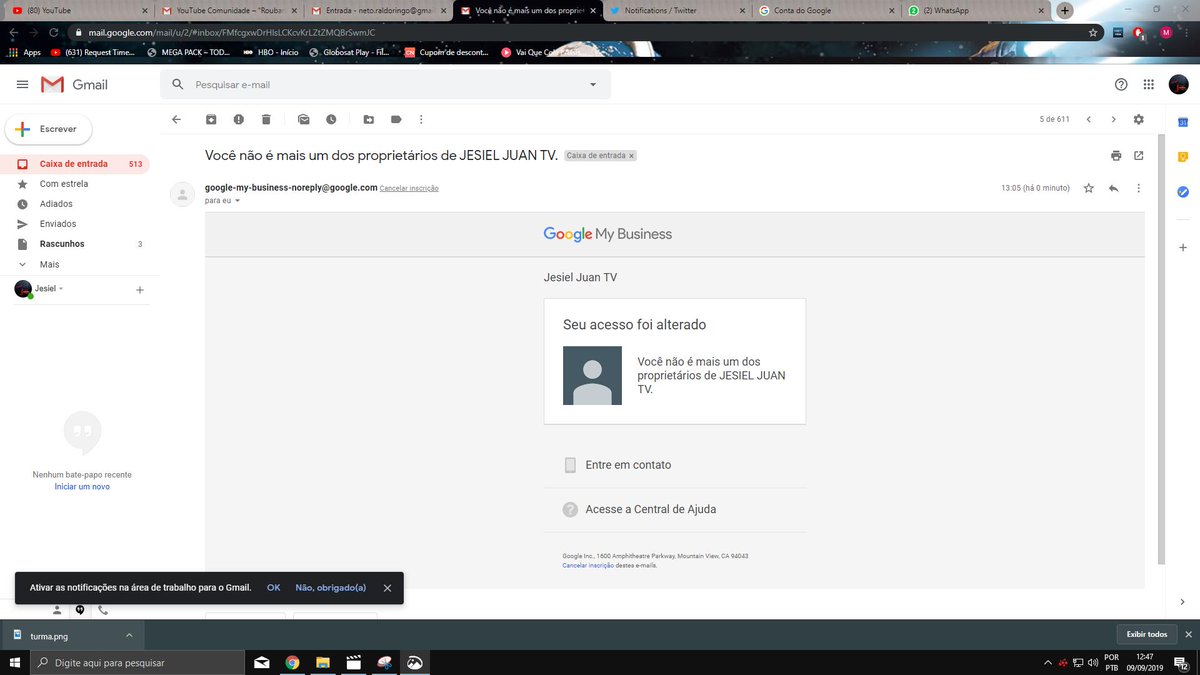The height and width of the screenshot is (675, 1200).
Task: Open turma.png download options arrow
Action: click(x=129, y=635)
